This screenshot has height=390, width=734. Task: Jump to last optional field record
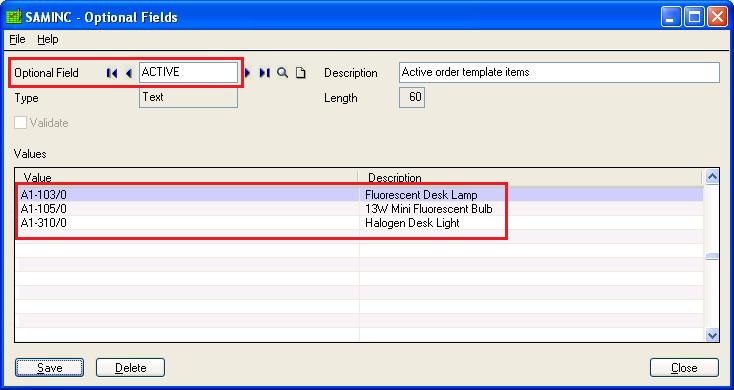coord(264,73)
